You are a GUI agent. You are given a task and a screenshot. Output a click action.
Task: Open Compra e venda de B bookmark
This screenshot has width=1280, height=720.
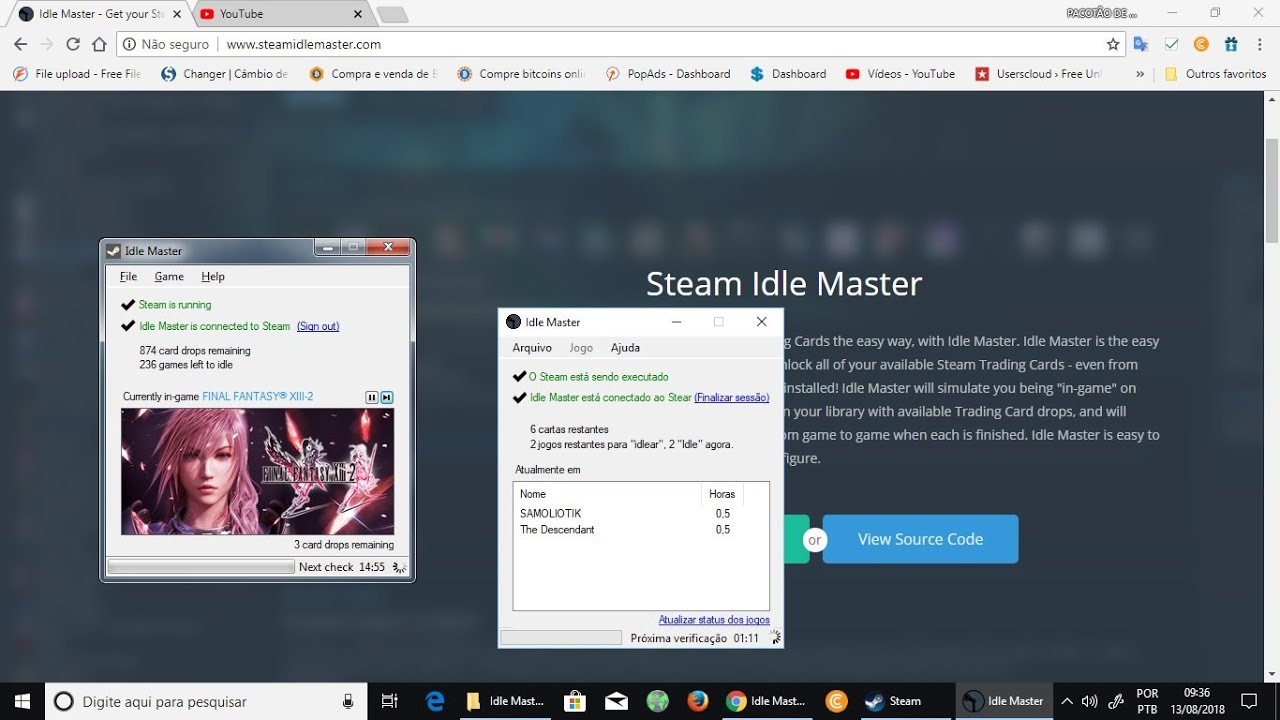[374, 74]
